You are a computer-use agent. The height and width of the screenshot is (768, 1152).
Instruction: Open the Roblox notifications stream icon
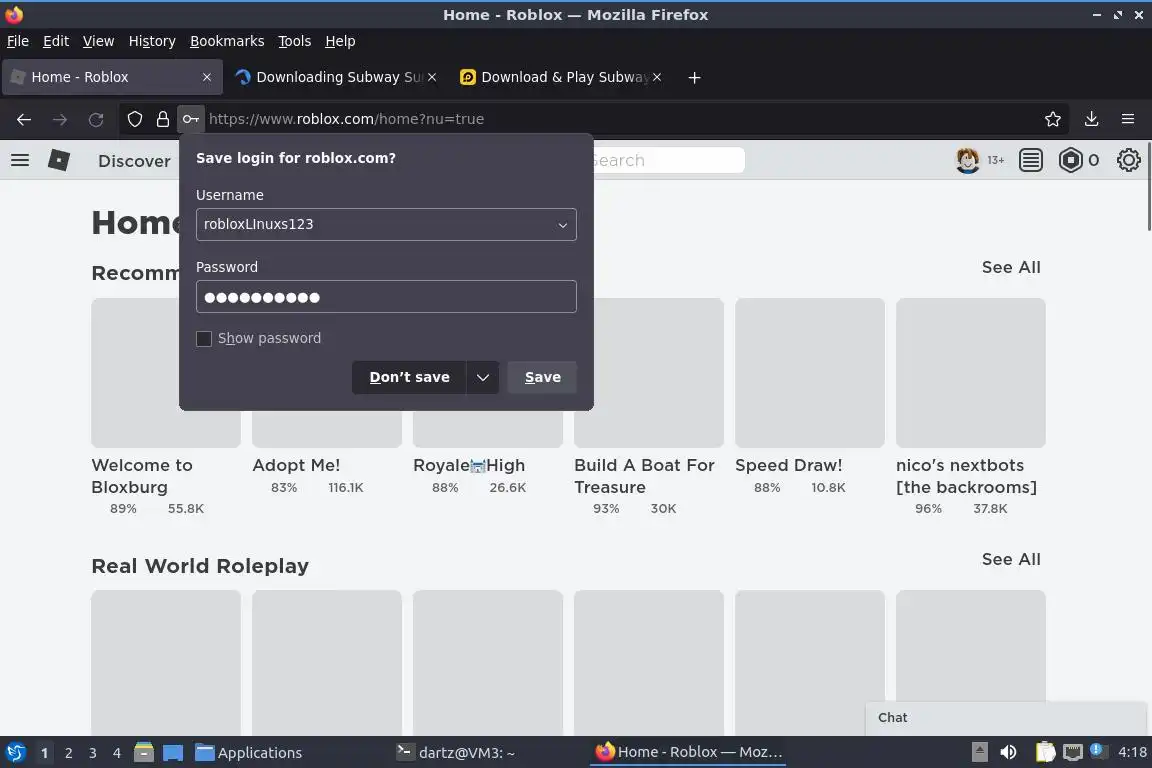[x=1031, y=160]
